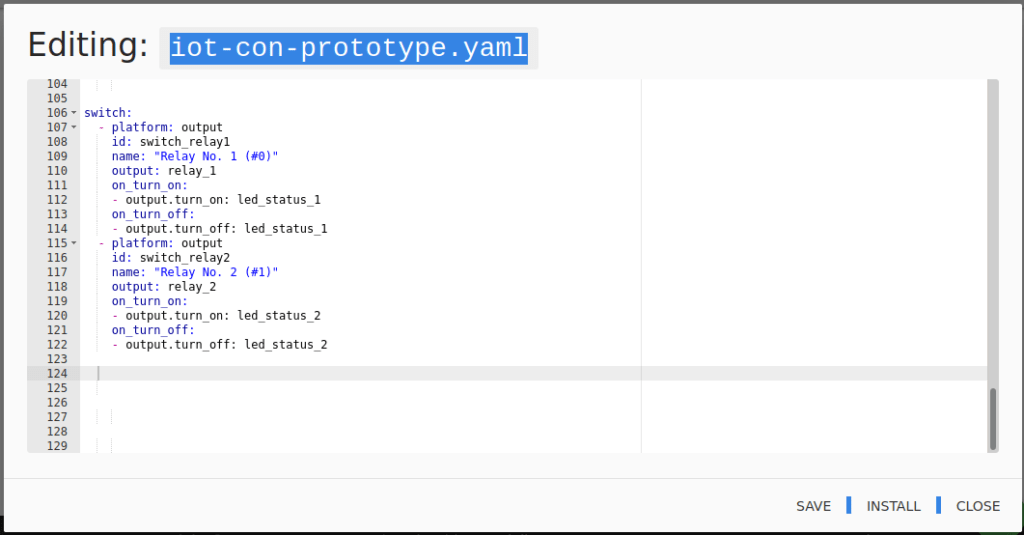Click the INSTALL button
This screenshot has width=1024, height=535.
point(893,506)
